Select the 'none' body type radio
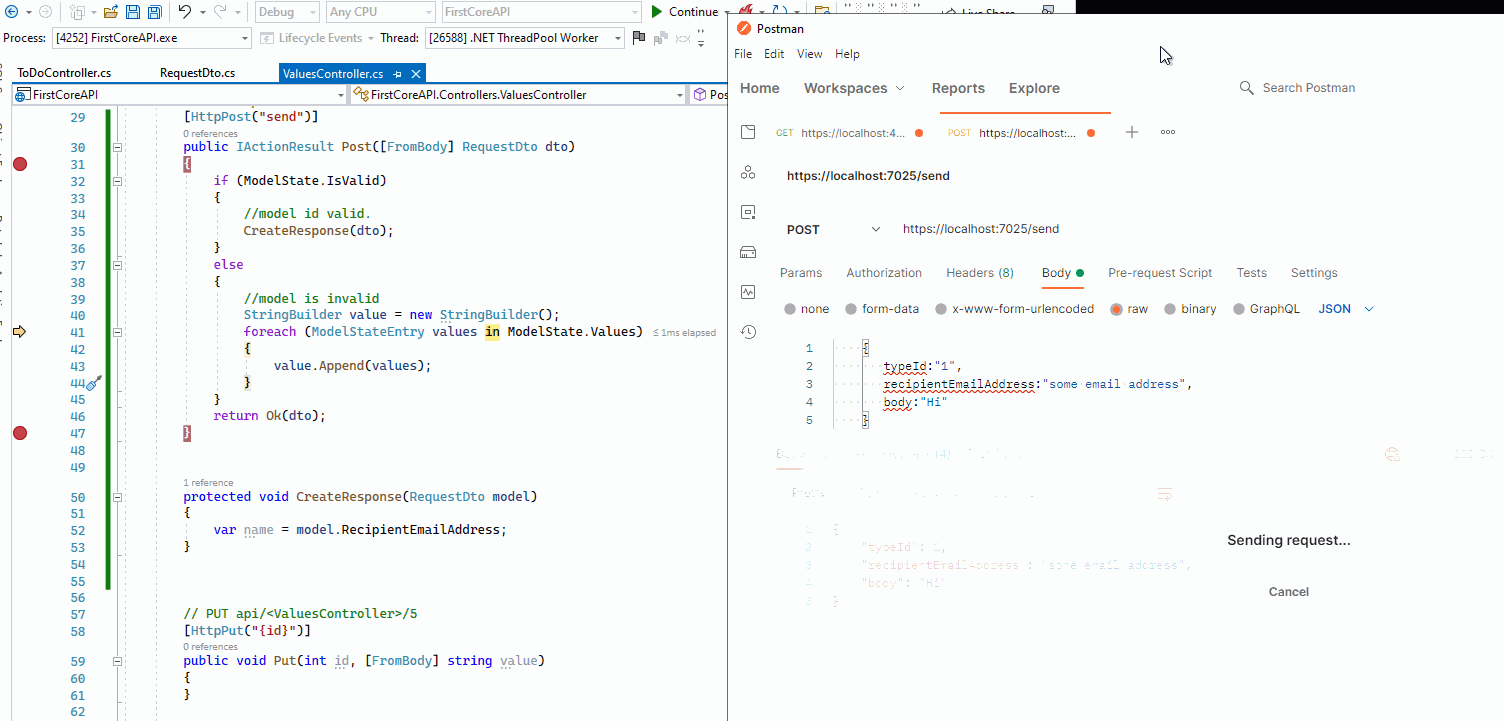This screenshot has height=721, width=1504. coord(791,309)
